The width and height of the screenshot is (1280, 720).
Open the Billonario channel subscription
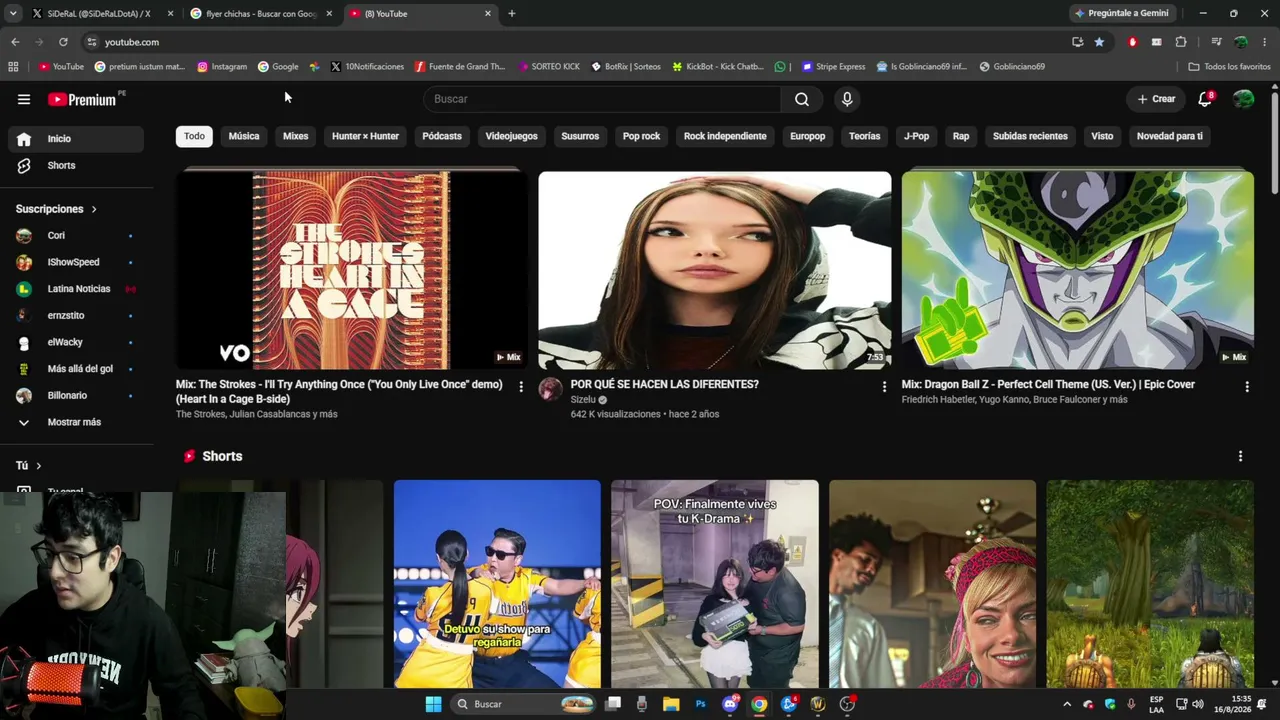pos(76,396)
